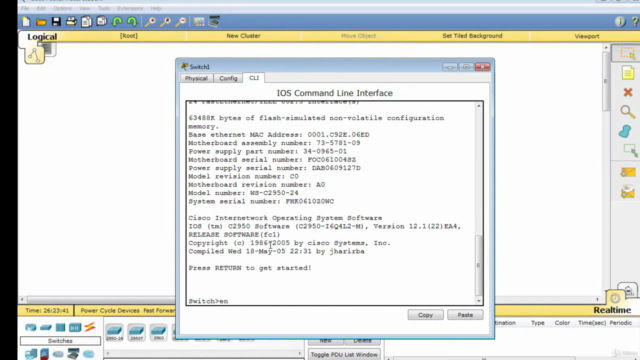This screenshot has height=360, width=640.
Task: Click the Copy button below CLI
Action: (x=425, y=315)
